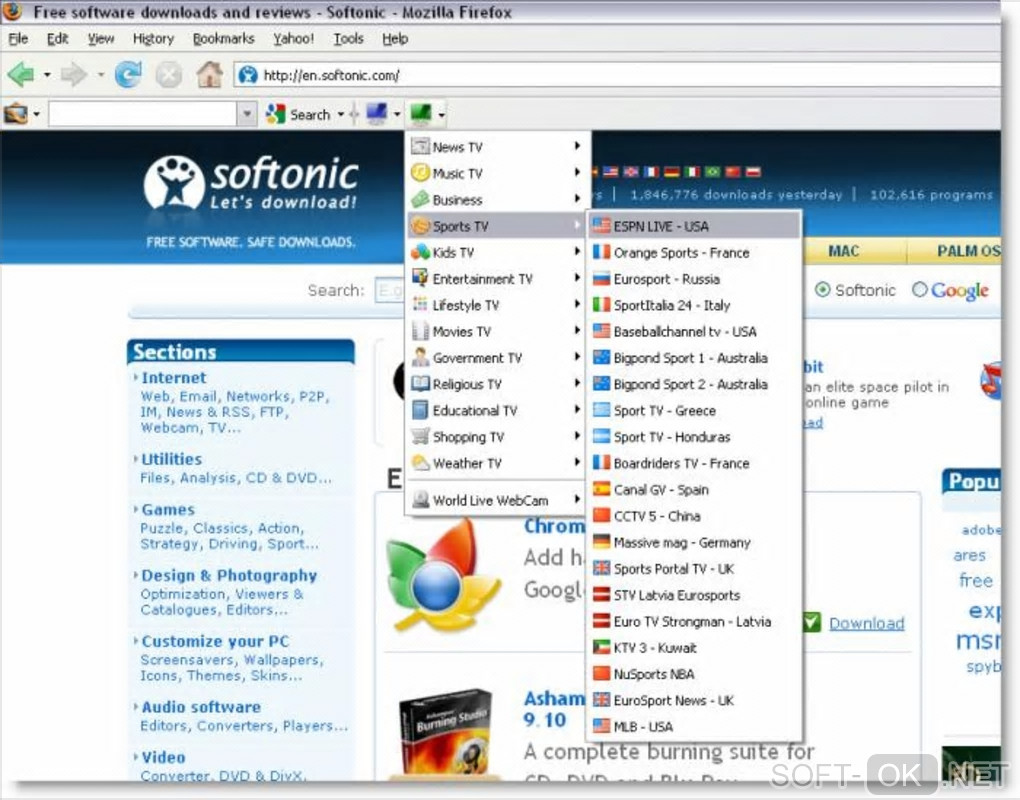Open the Entertainment TV submenu
Image resolution: width=1020 pixels, height=800 pixels.
496,278
